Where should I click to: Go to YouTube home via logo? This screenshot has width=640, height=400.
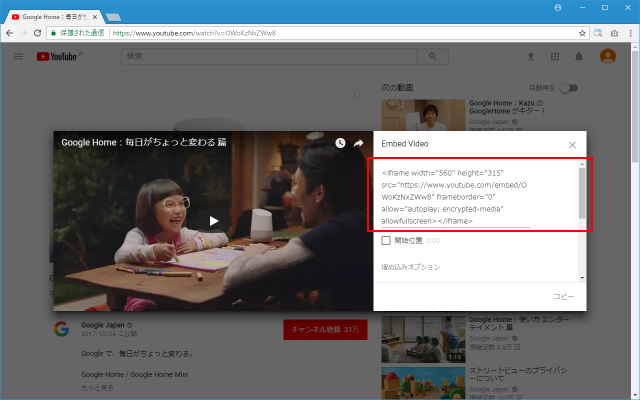[x=59, y=56]
